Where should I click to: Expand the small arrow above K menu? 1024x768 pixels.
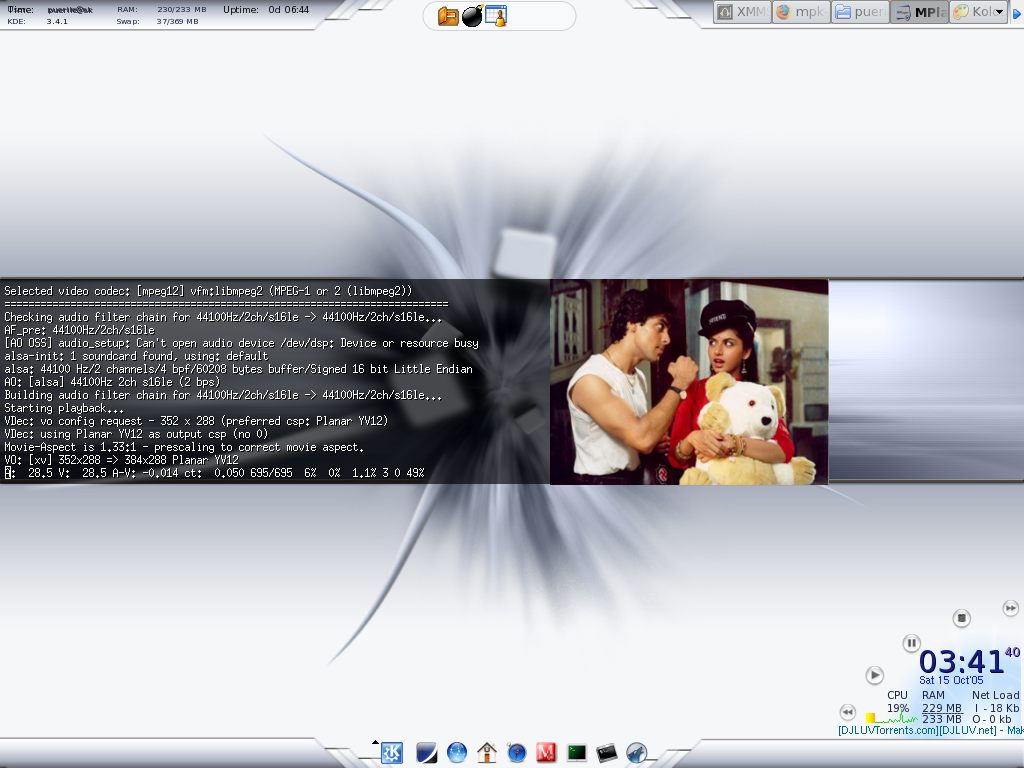pyautogui.click(x=375, y=742)
